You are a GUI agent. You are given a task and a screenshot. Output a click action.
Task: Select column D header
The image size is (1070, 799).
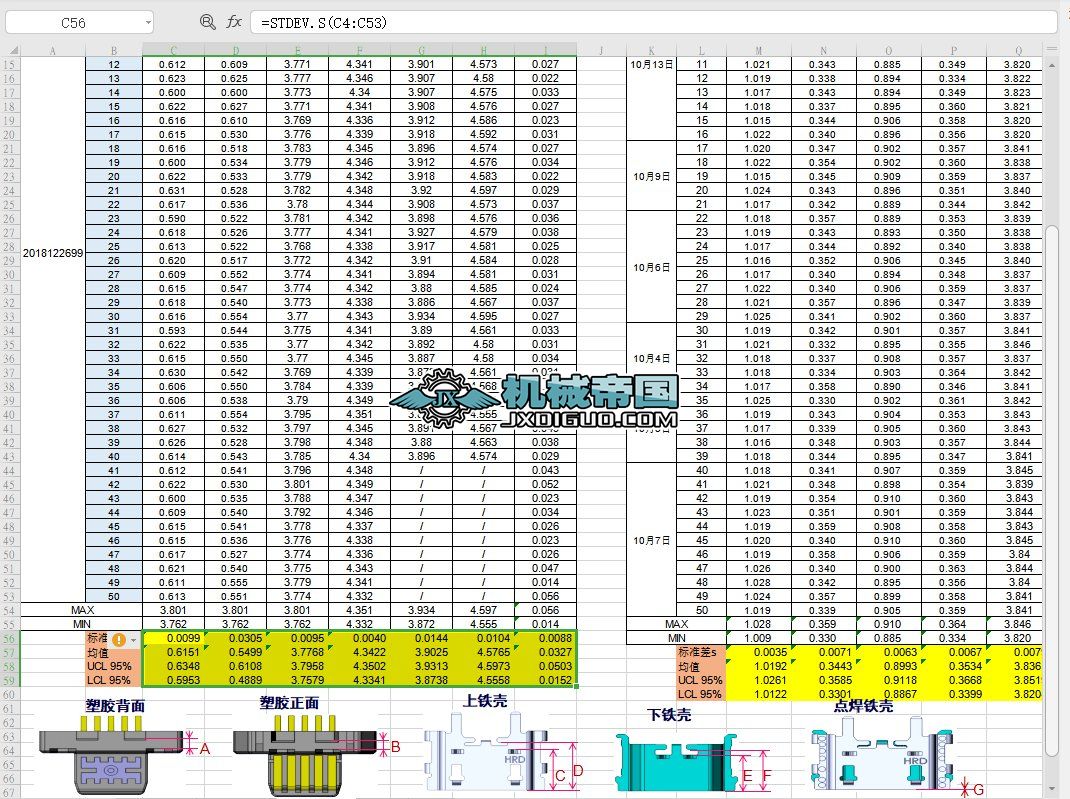pyautogui.click(x=235, y=50)
